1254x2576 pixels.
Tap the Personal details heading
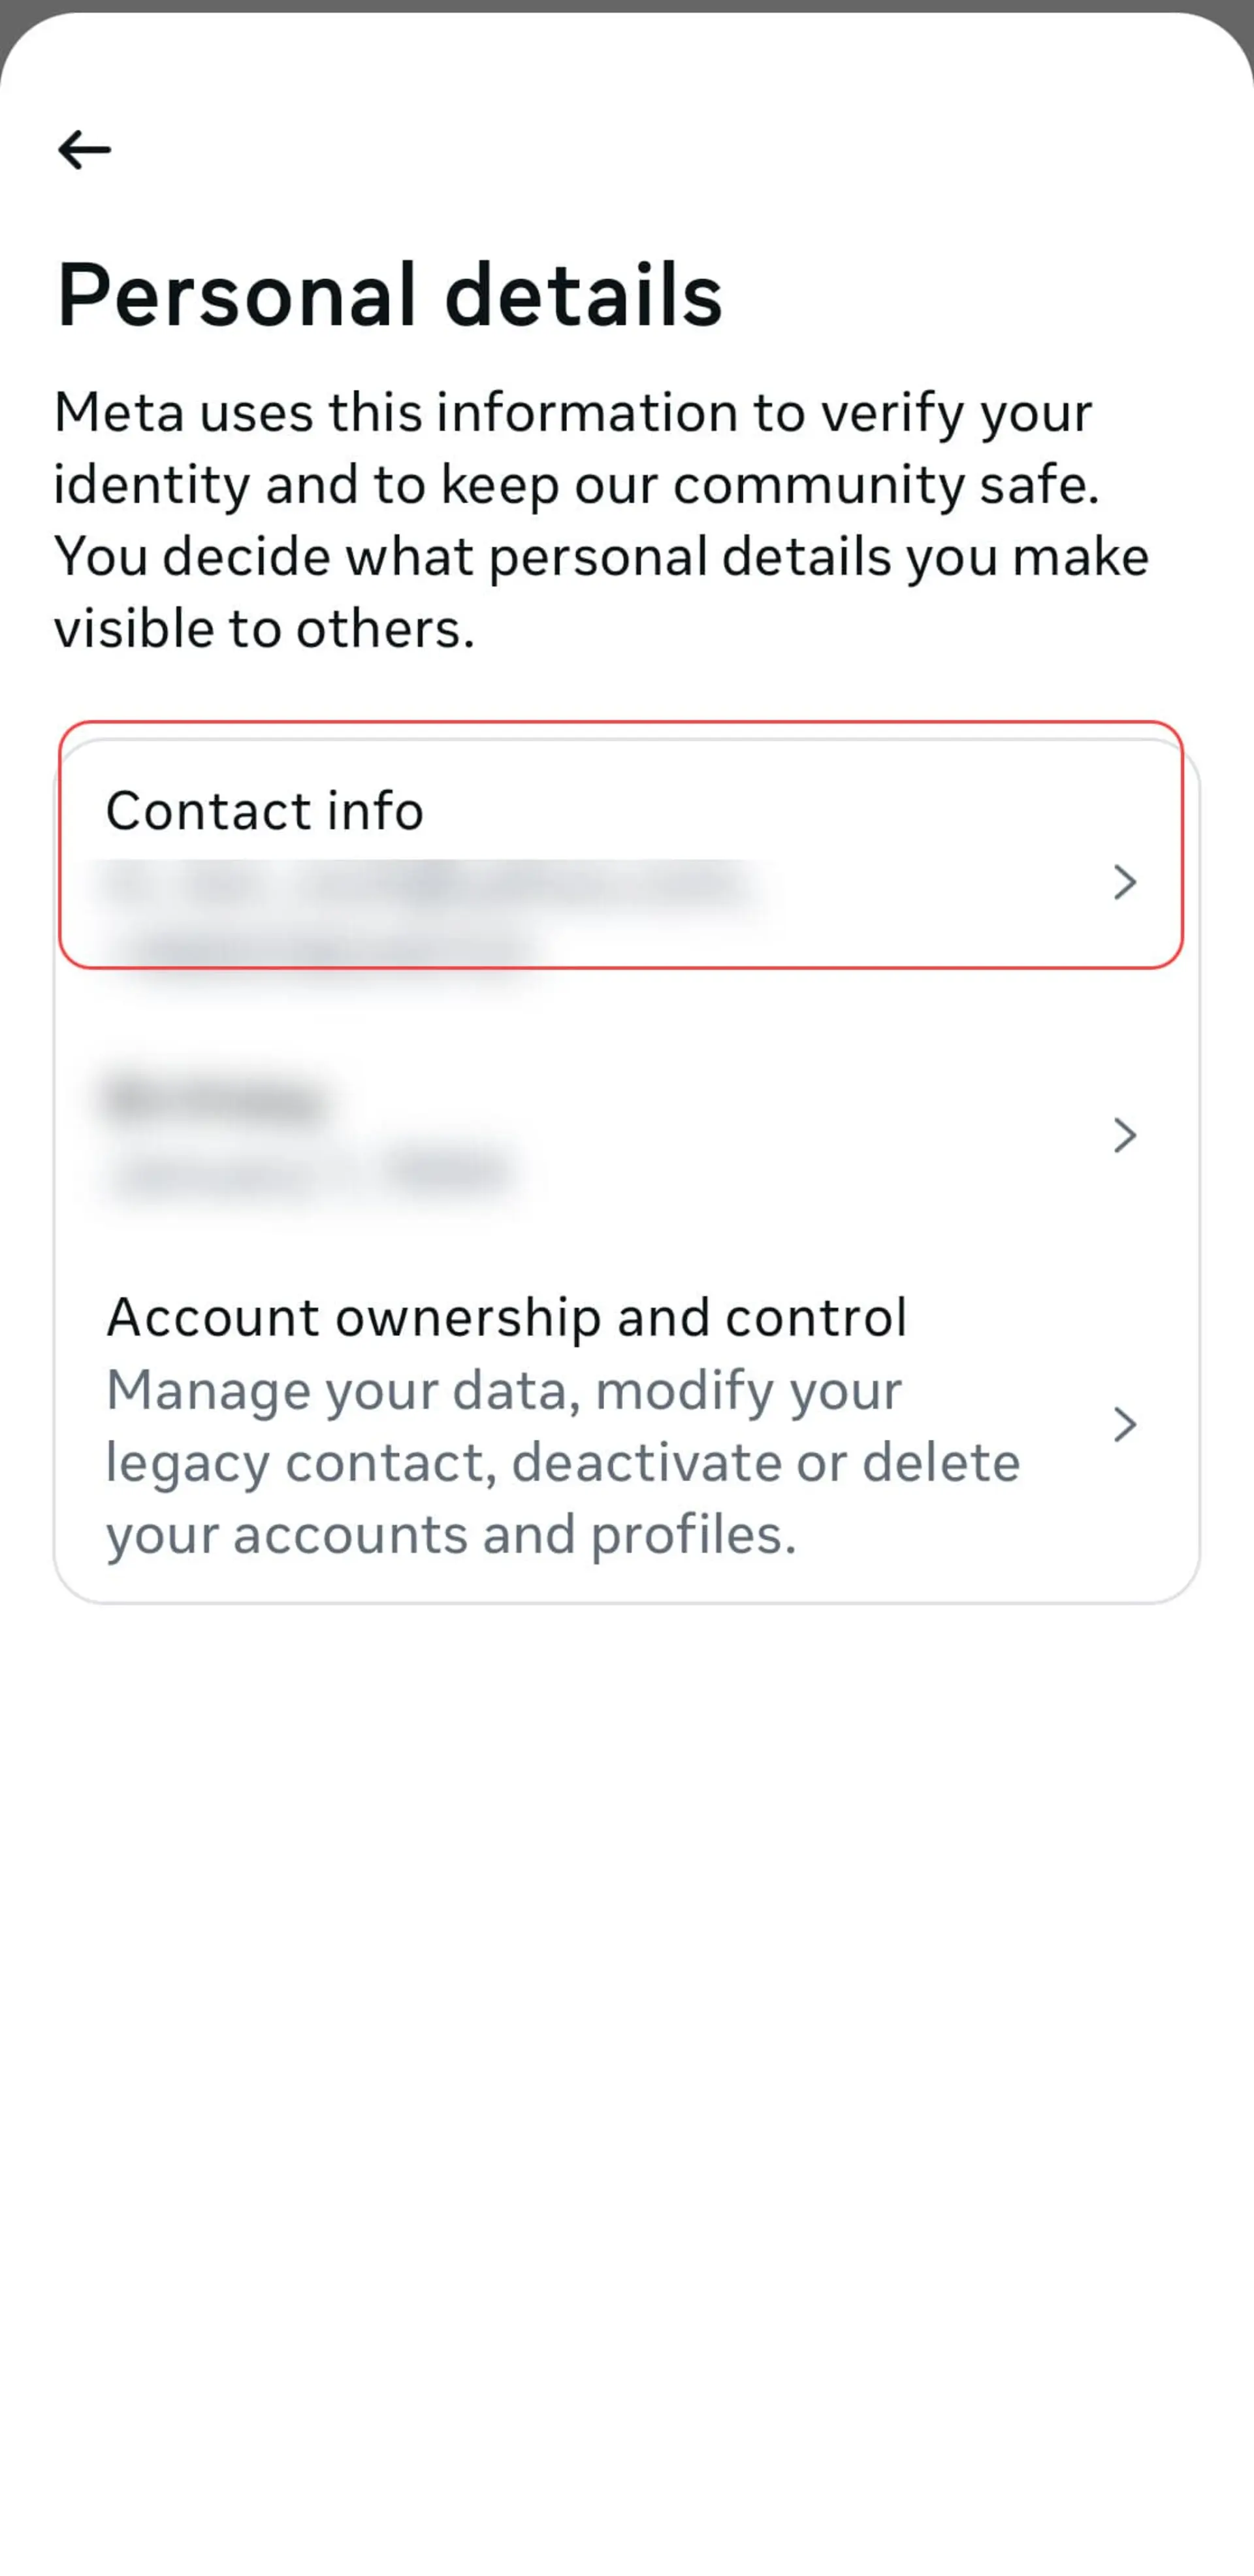(389, 295)
